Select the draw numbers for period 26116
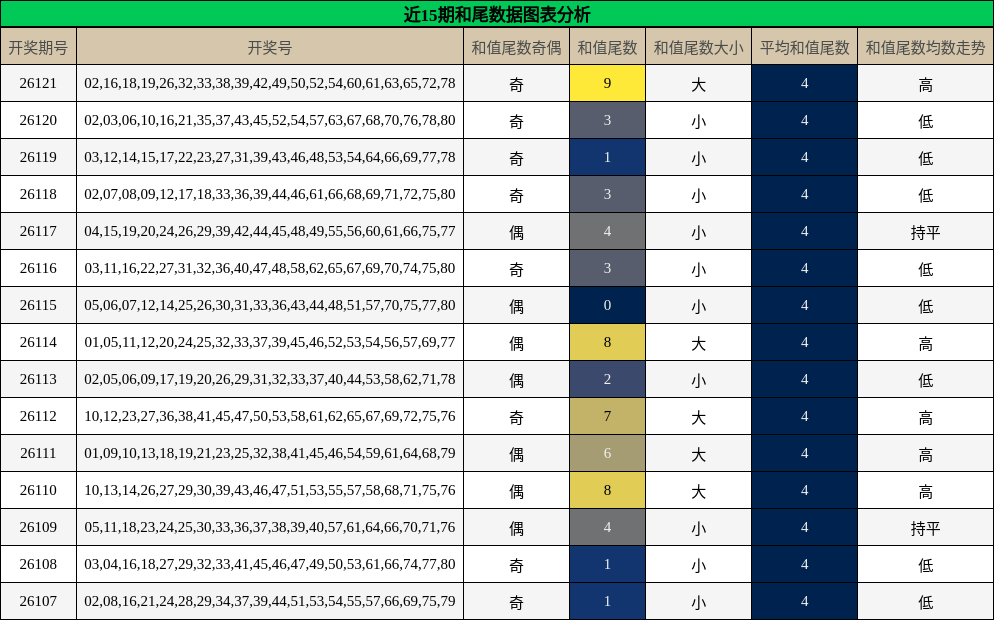 (270, 268)
